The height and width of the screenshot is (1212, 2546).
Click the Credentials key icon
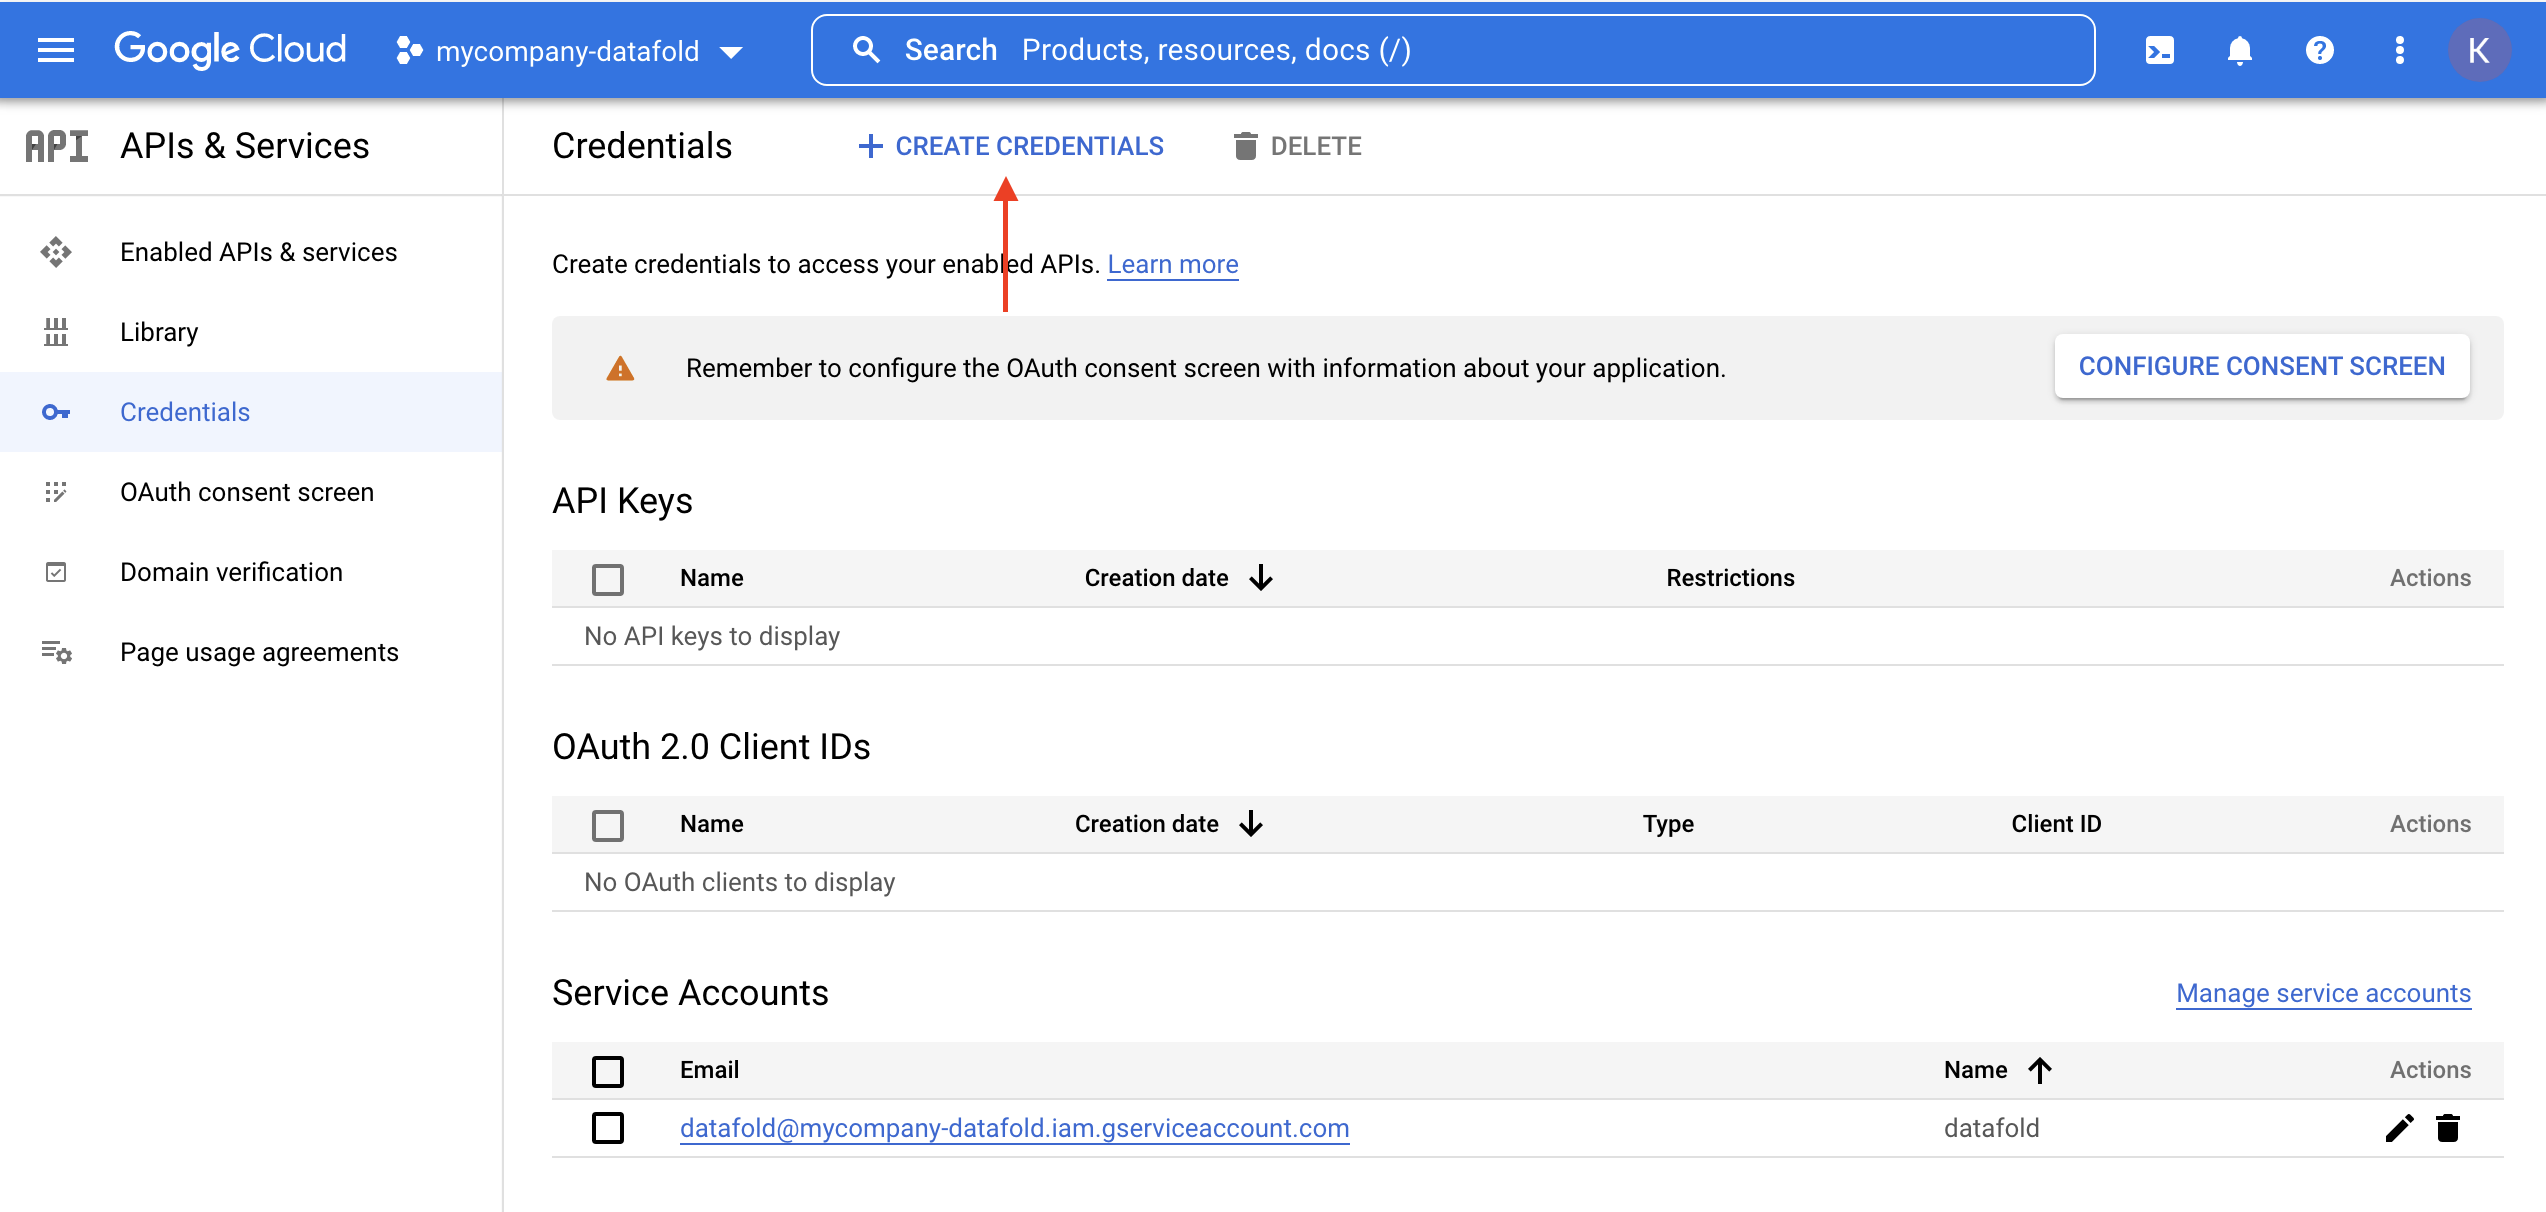[x=56, y=412]
